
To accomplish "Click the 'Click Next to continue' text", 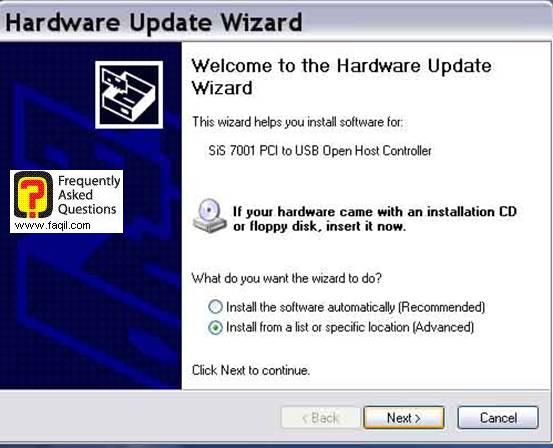I will tap(251, 370).
